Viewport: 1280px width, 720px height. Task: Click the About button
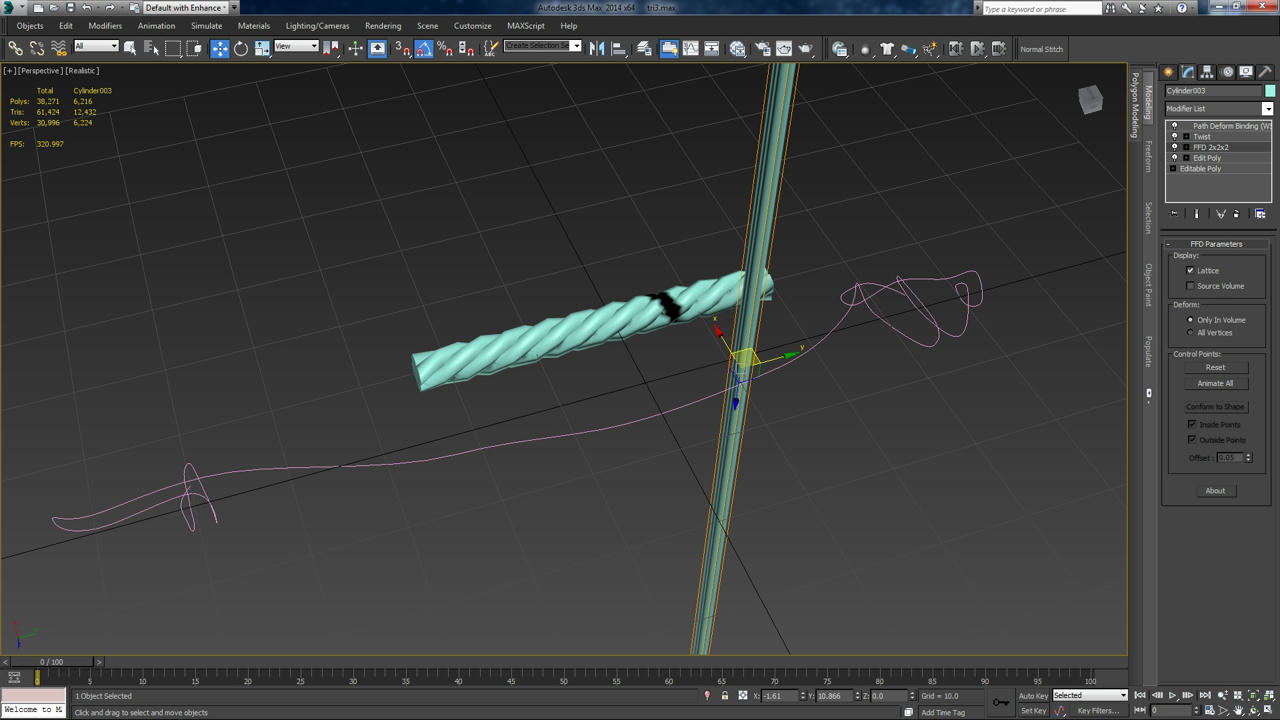point(1215,491)
